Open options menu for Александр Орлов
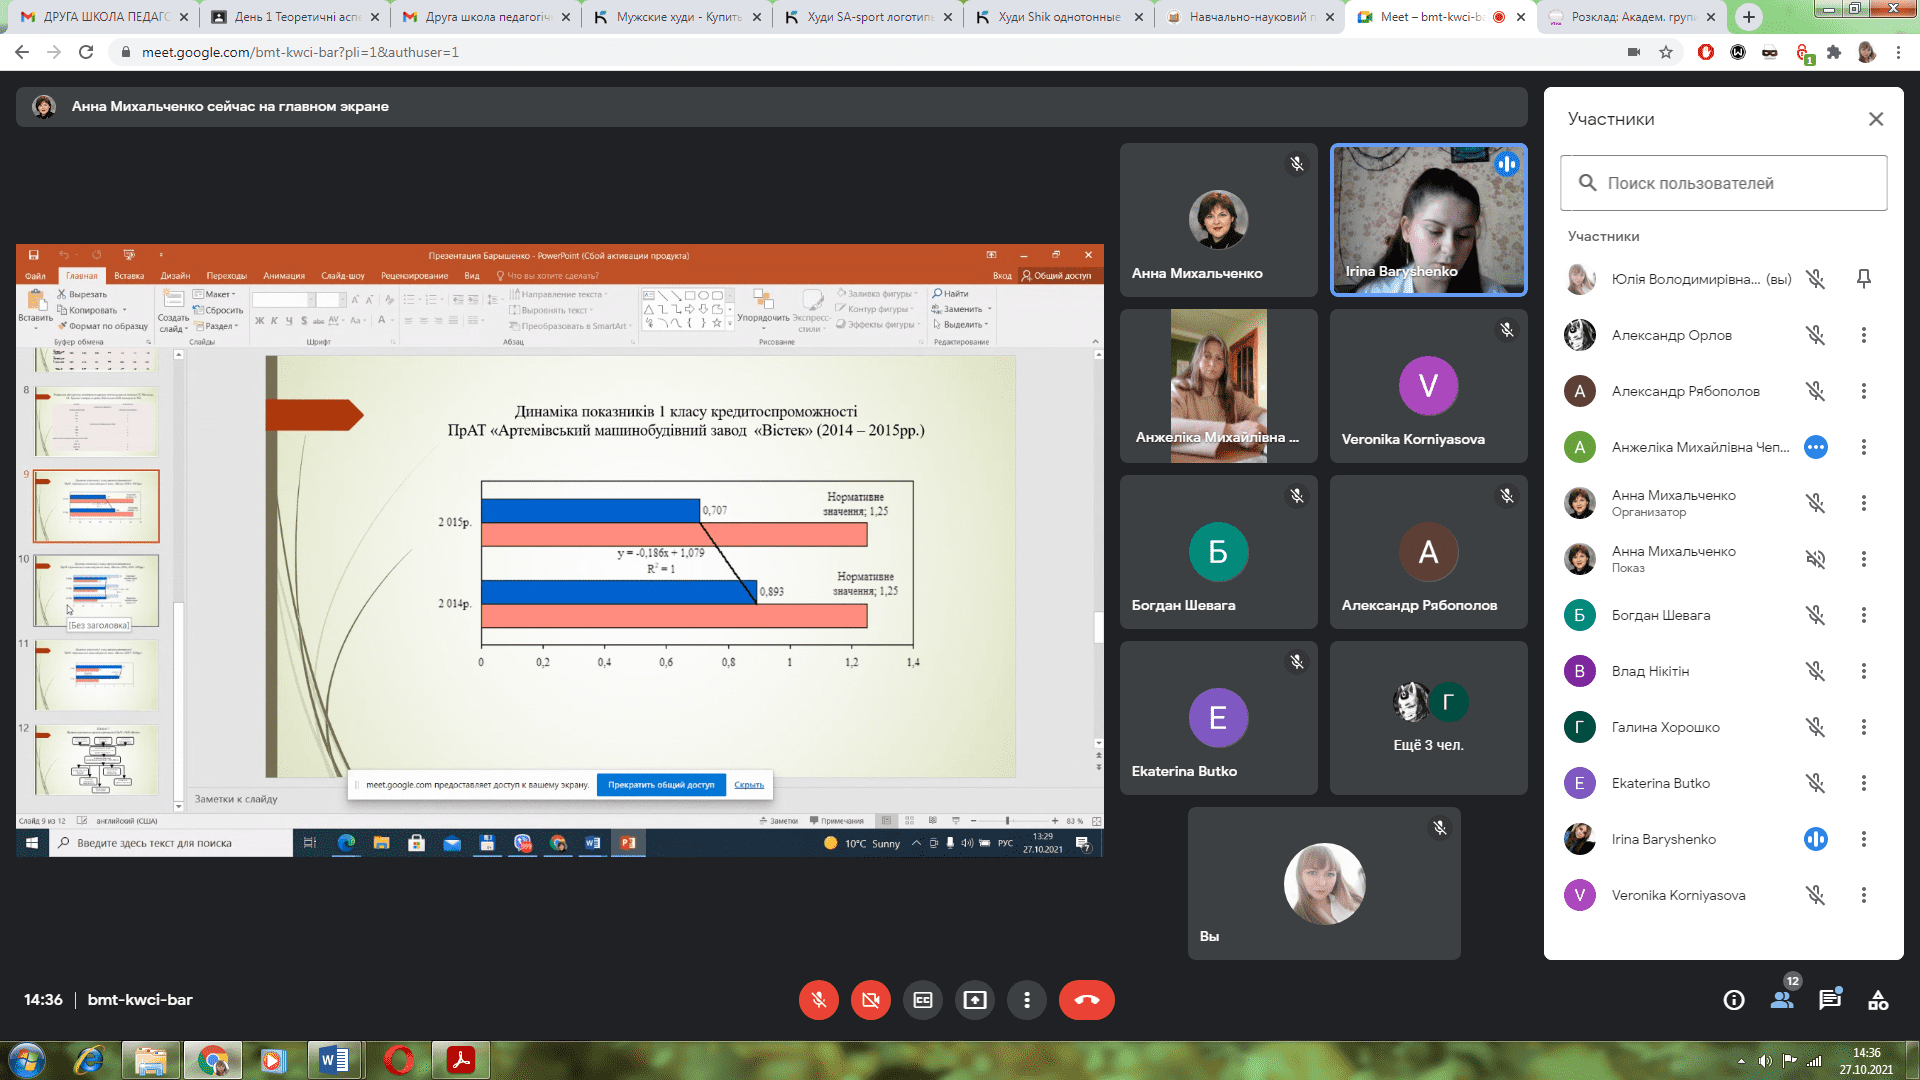This screenshot has height=1080, width=1920. (x=1864, y=335)
